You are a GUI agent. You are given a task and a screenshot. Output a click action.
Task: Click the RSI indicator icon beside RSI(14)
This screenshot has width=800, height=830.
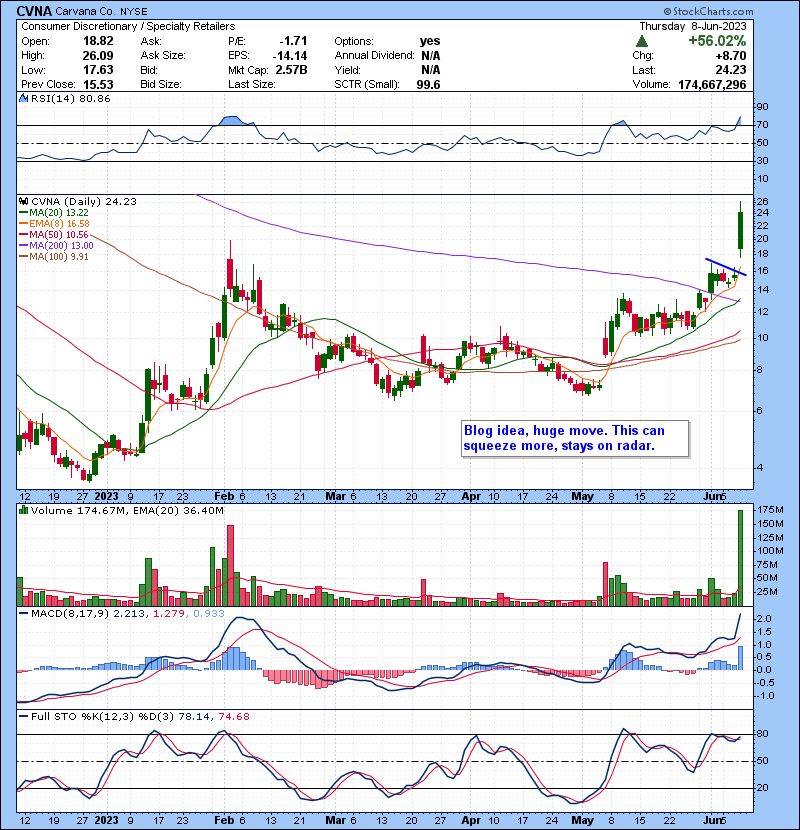(23, 98)
